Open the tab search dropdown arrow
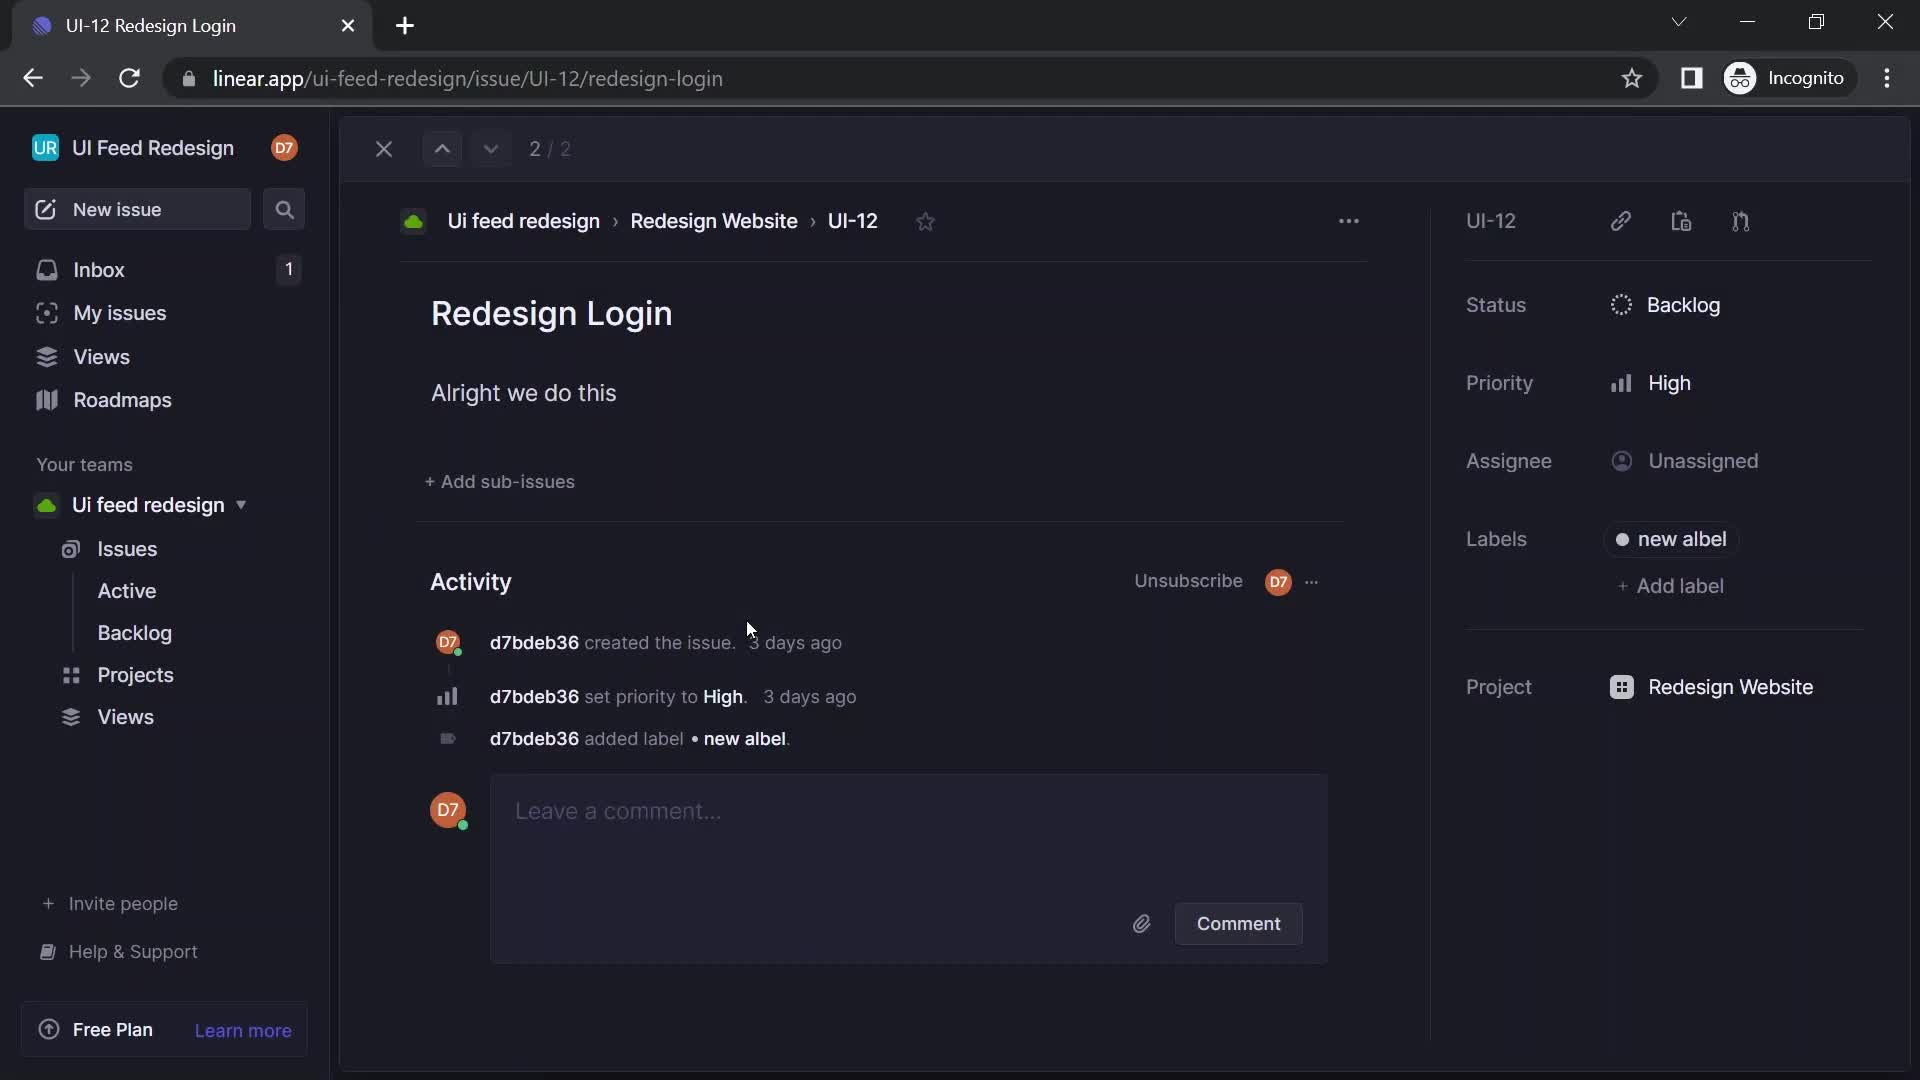Image resolution: width=1920 pixels, height=1080 pixels. click(1679, 22)
